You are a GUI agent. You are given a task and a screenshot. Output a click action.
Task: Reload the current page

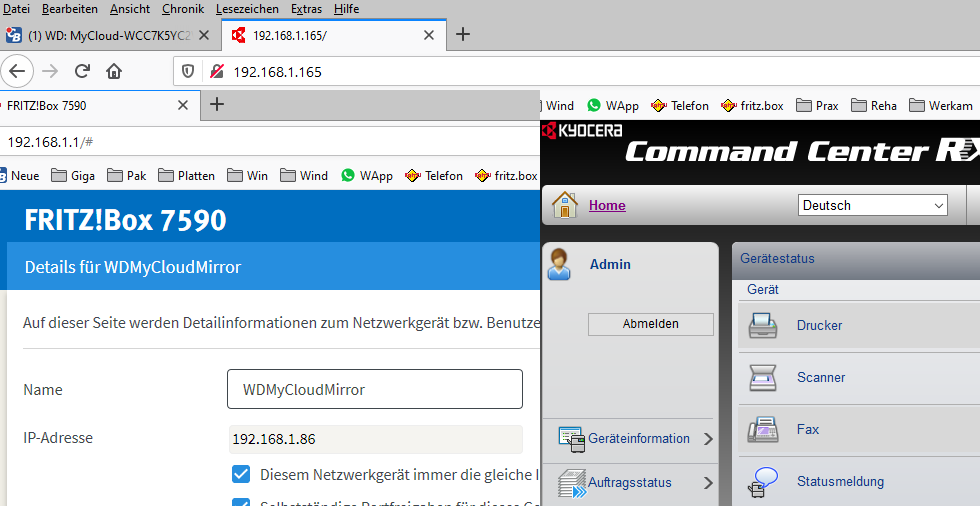coord(82,72)
